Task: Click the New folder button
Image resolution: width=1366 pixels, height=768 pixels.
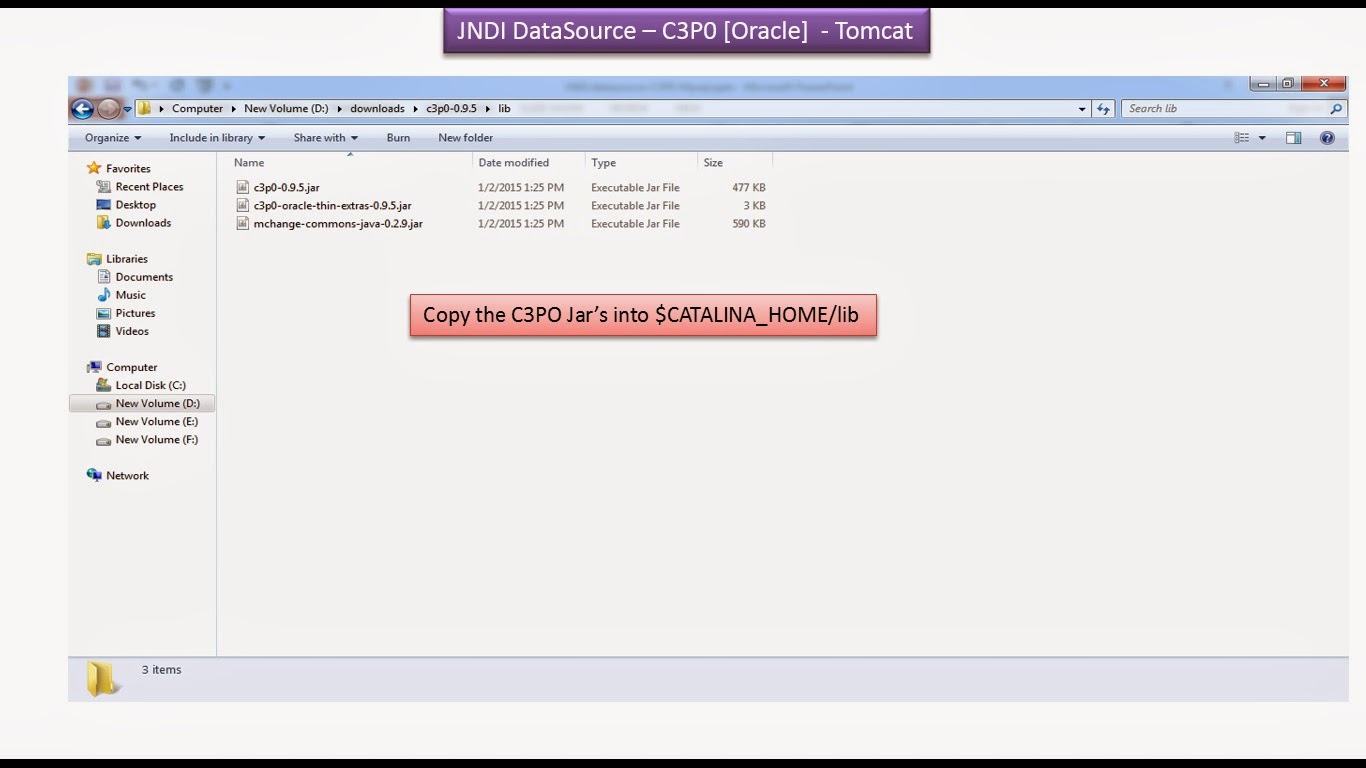Action: (466, 138)
